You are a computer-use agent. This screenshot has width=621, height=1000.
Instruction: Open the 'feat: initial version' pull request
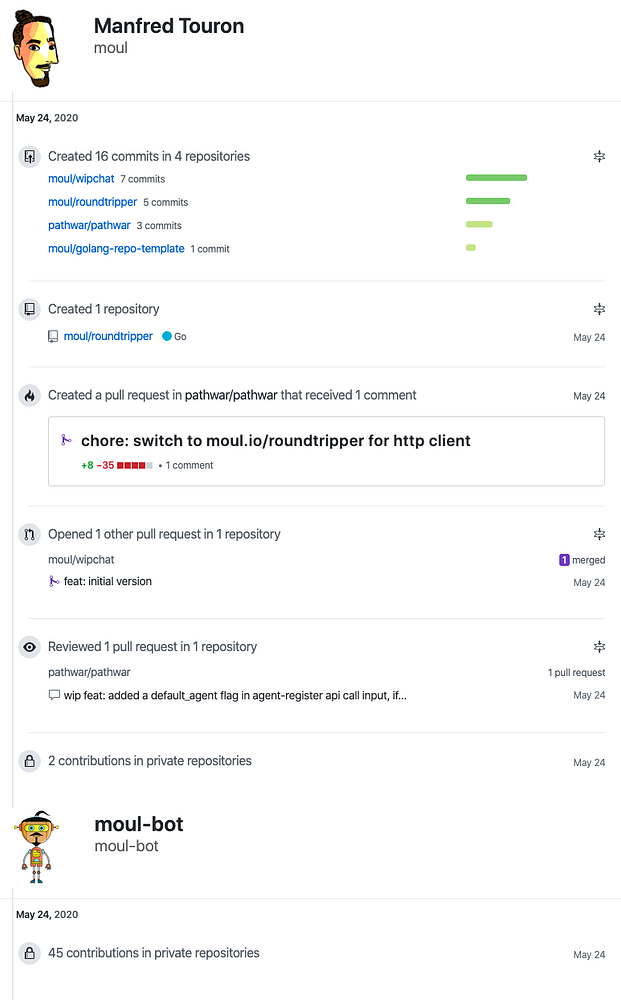(108, 581)
